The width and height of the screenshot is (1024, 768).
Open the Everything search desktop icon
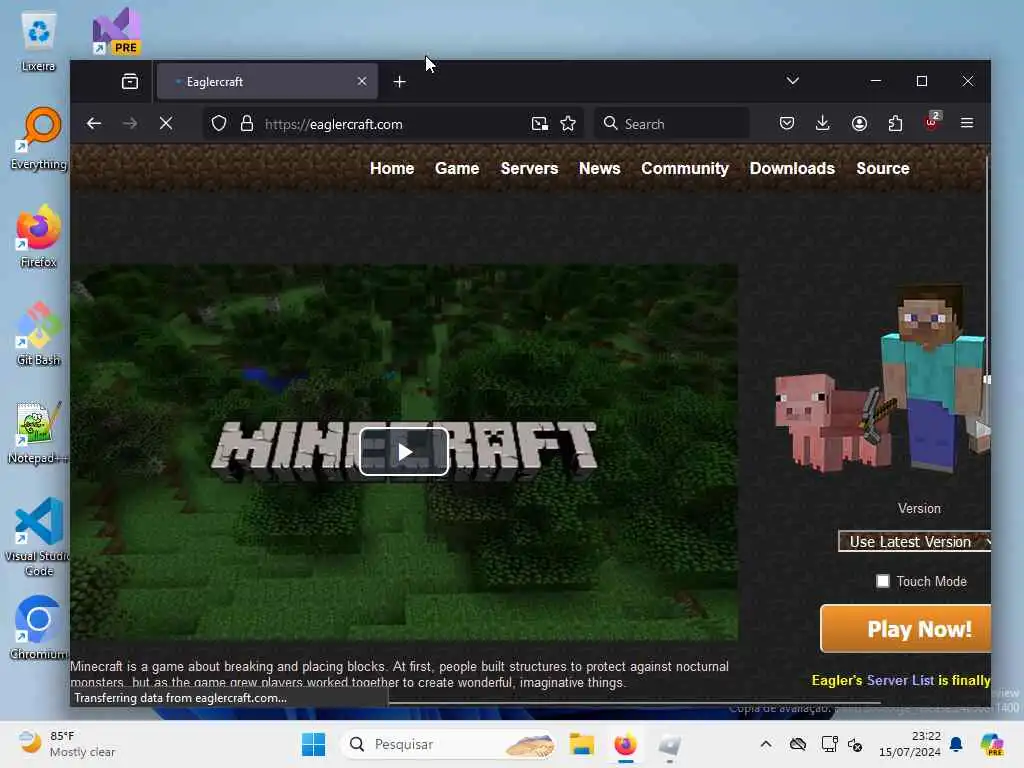38,139
